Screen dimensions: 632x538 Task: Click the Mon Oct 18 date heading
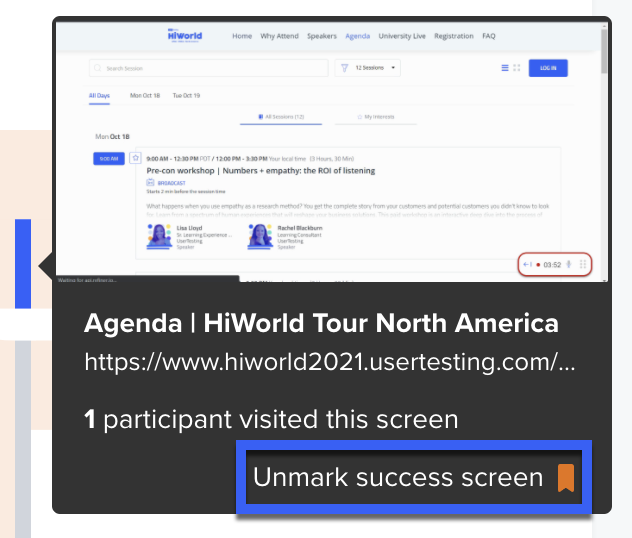click(112, 137)
